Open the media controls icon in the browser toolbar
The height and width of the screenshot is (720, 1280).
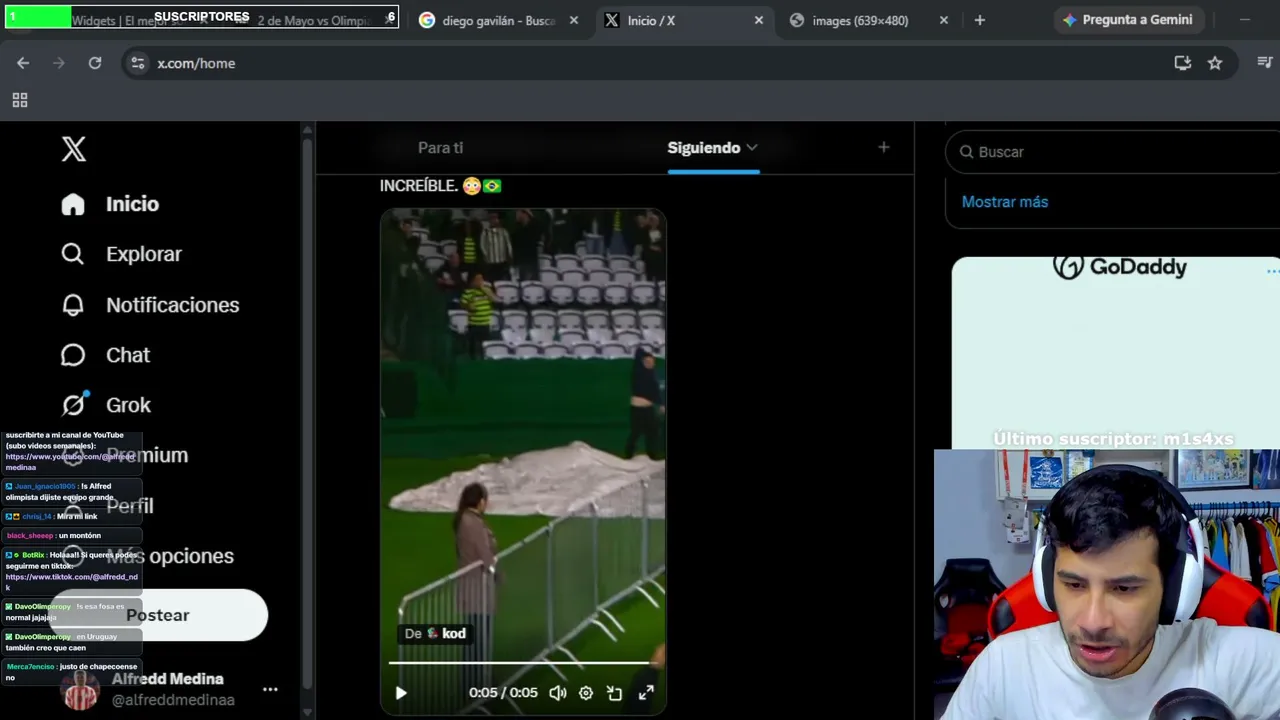point(1265,63)
